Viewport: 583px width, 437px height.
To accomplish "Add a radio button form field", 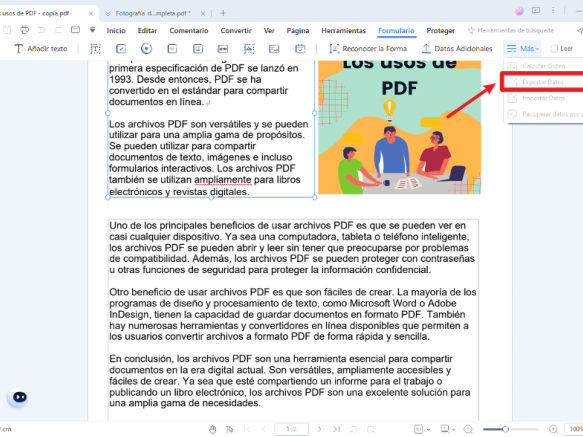I will click(146, 49).
